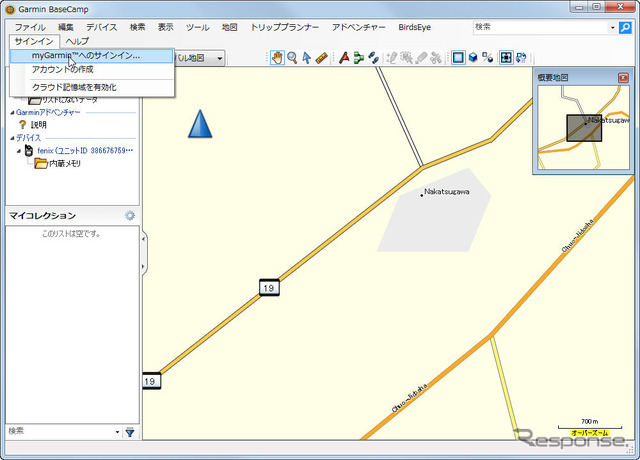Collapse the fenix device node
Screen dimensions: 640x460
click(19, 151)
